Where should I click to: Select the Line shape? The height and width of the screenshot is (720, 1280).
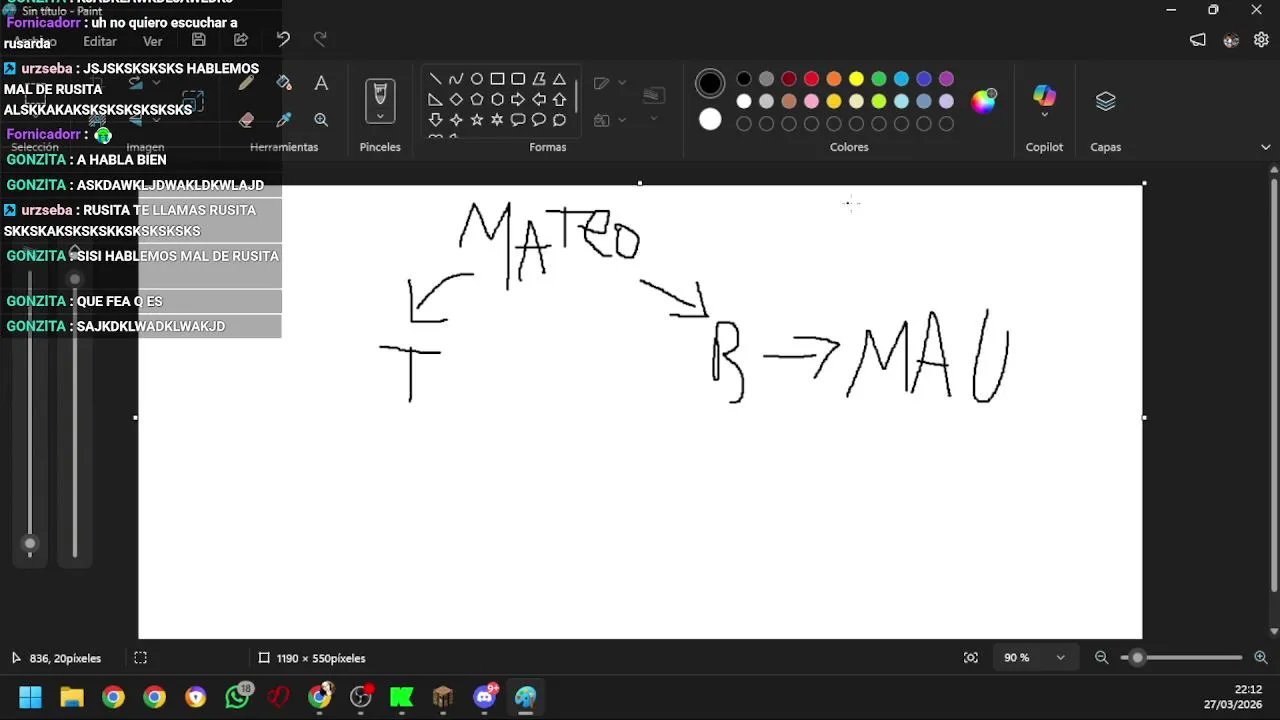pyautogui.click(x=435, y=79)
